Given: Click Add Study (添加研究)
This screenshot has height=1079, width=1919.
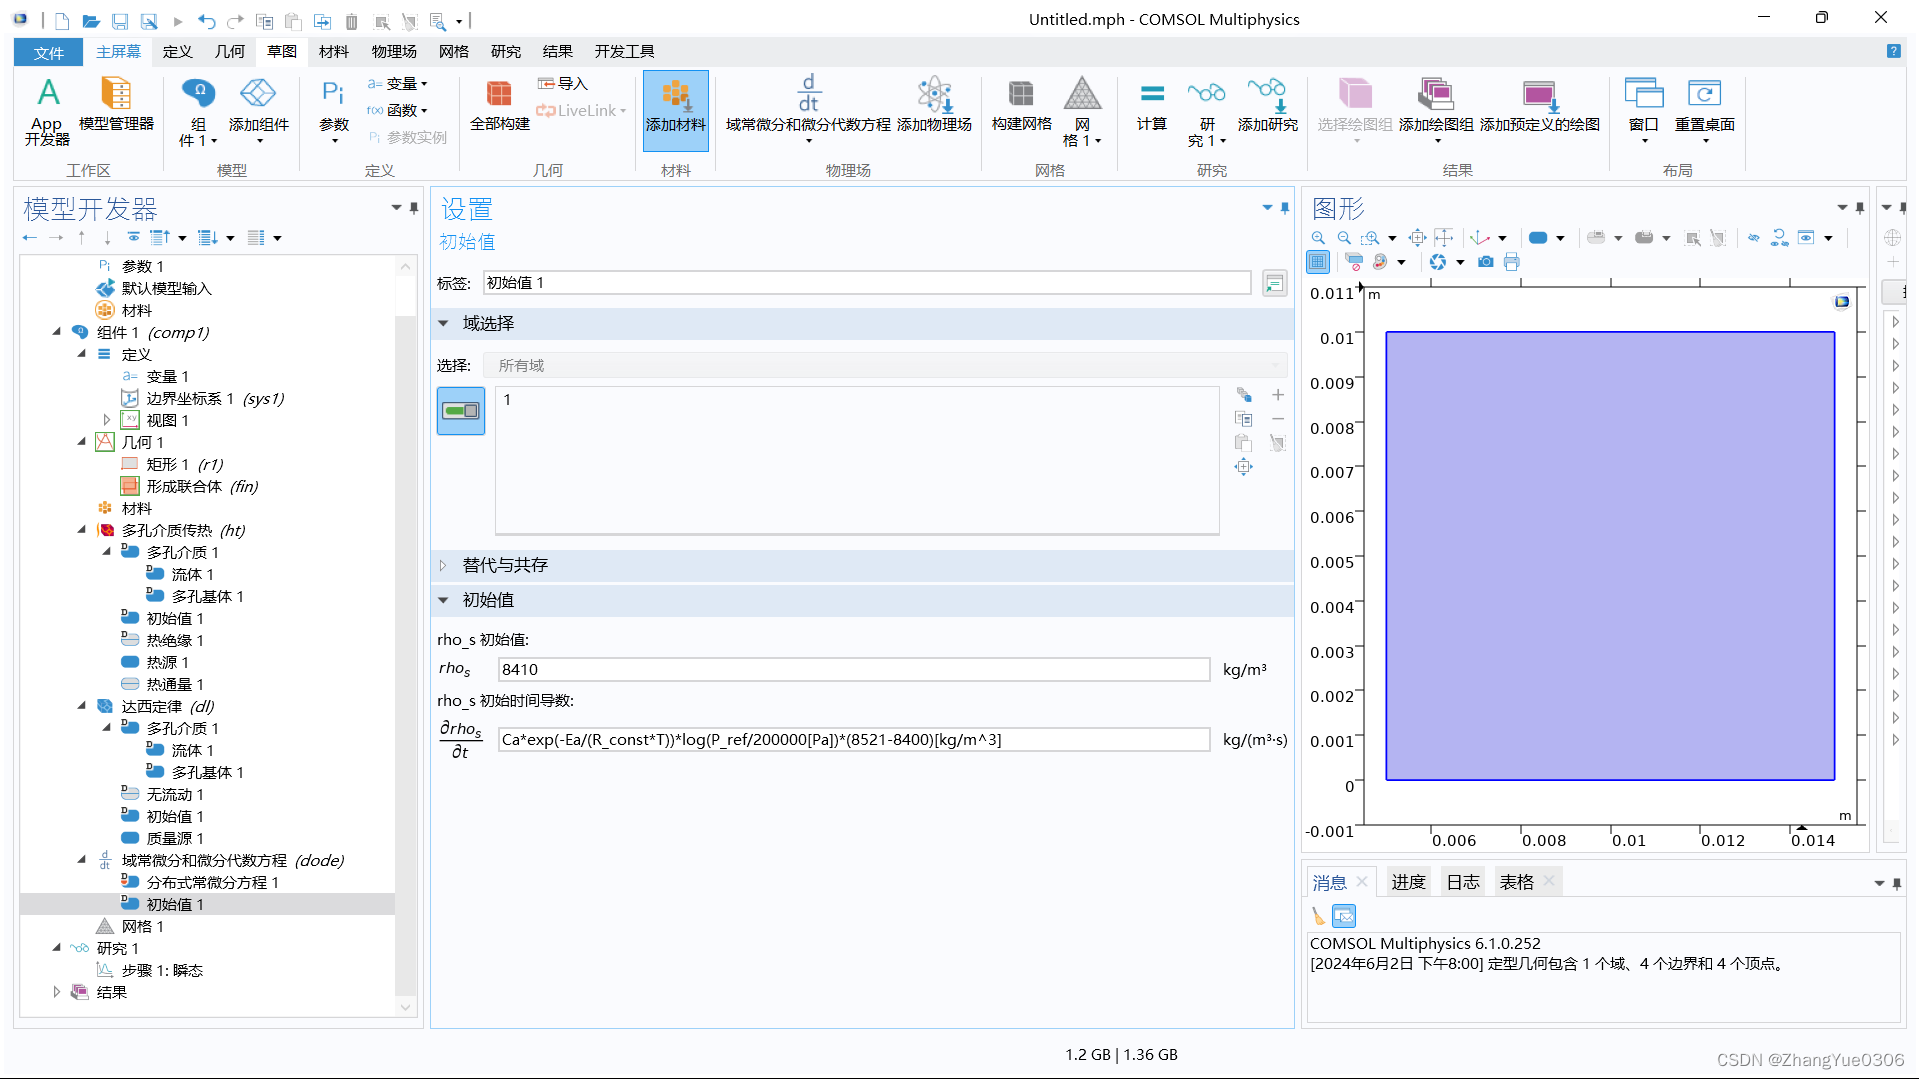Looking at the screenshot, I should coord(1267,105).
